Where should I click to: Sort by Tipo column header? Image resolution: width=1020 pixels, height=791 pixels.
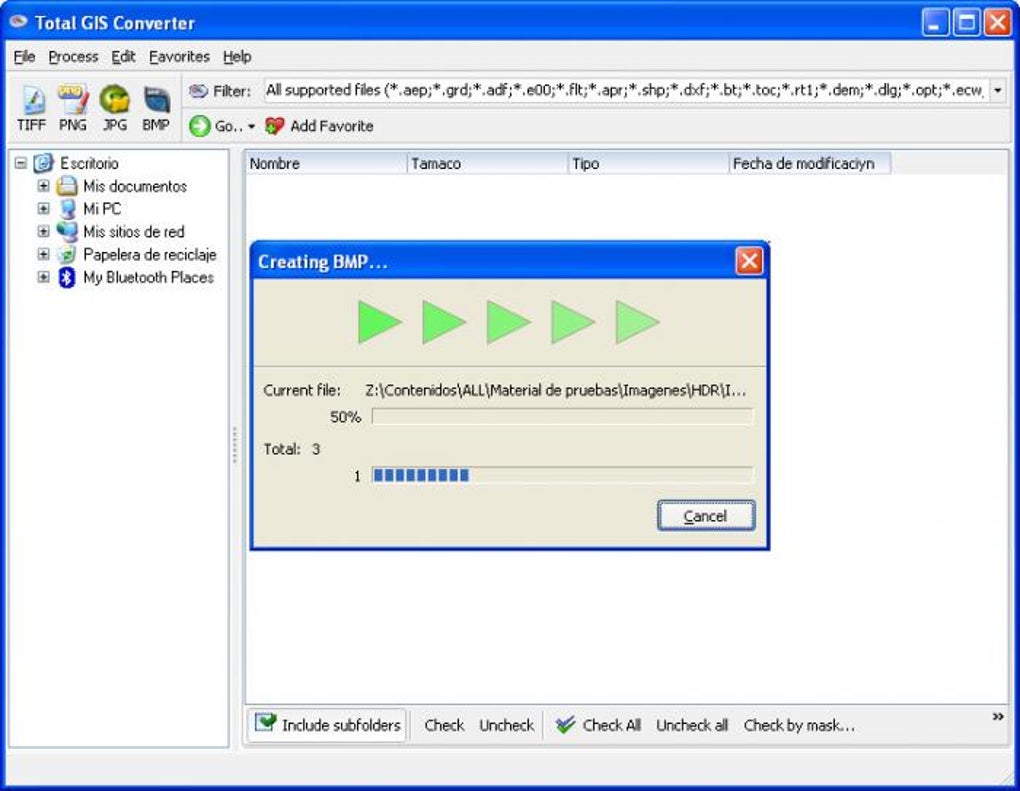coord(649,164)
